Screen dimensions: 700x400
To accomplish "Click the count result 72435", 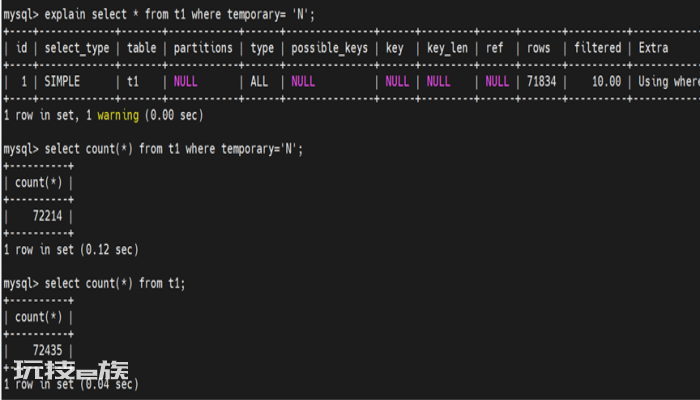I will (x=47, y=350).
